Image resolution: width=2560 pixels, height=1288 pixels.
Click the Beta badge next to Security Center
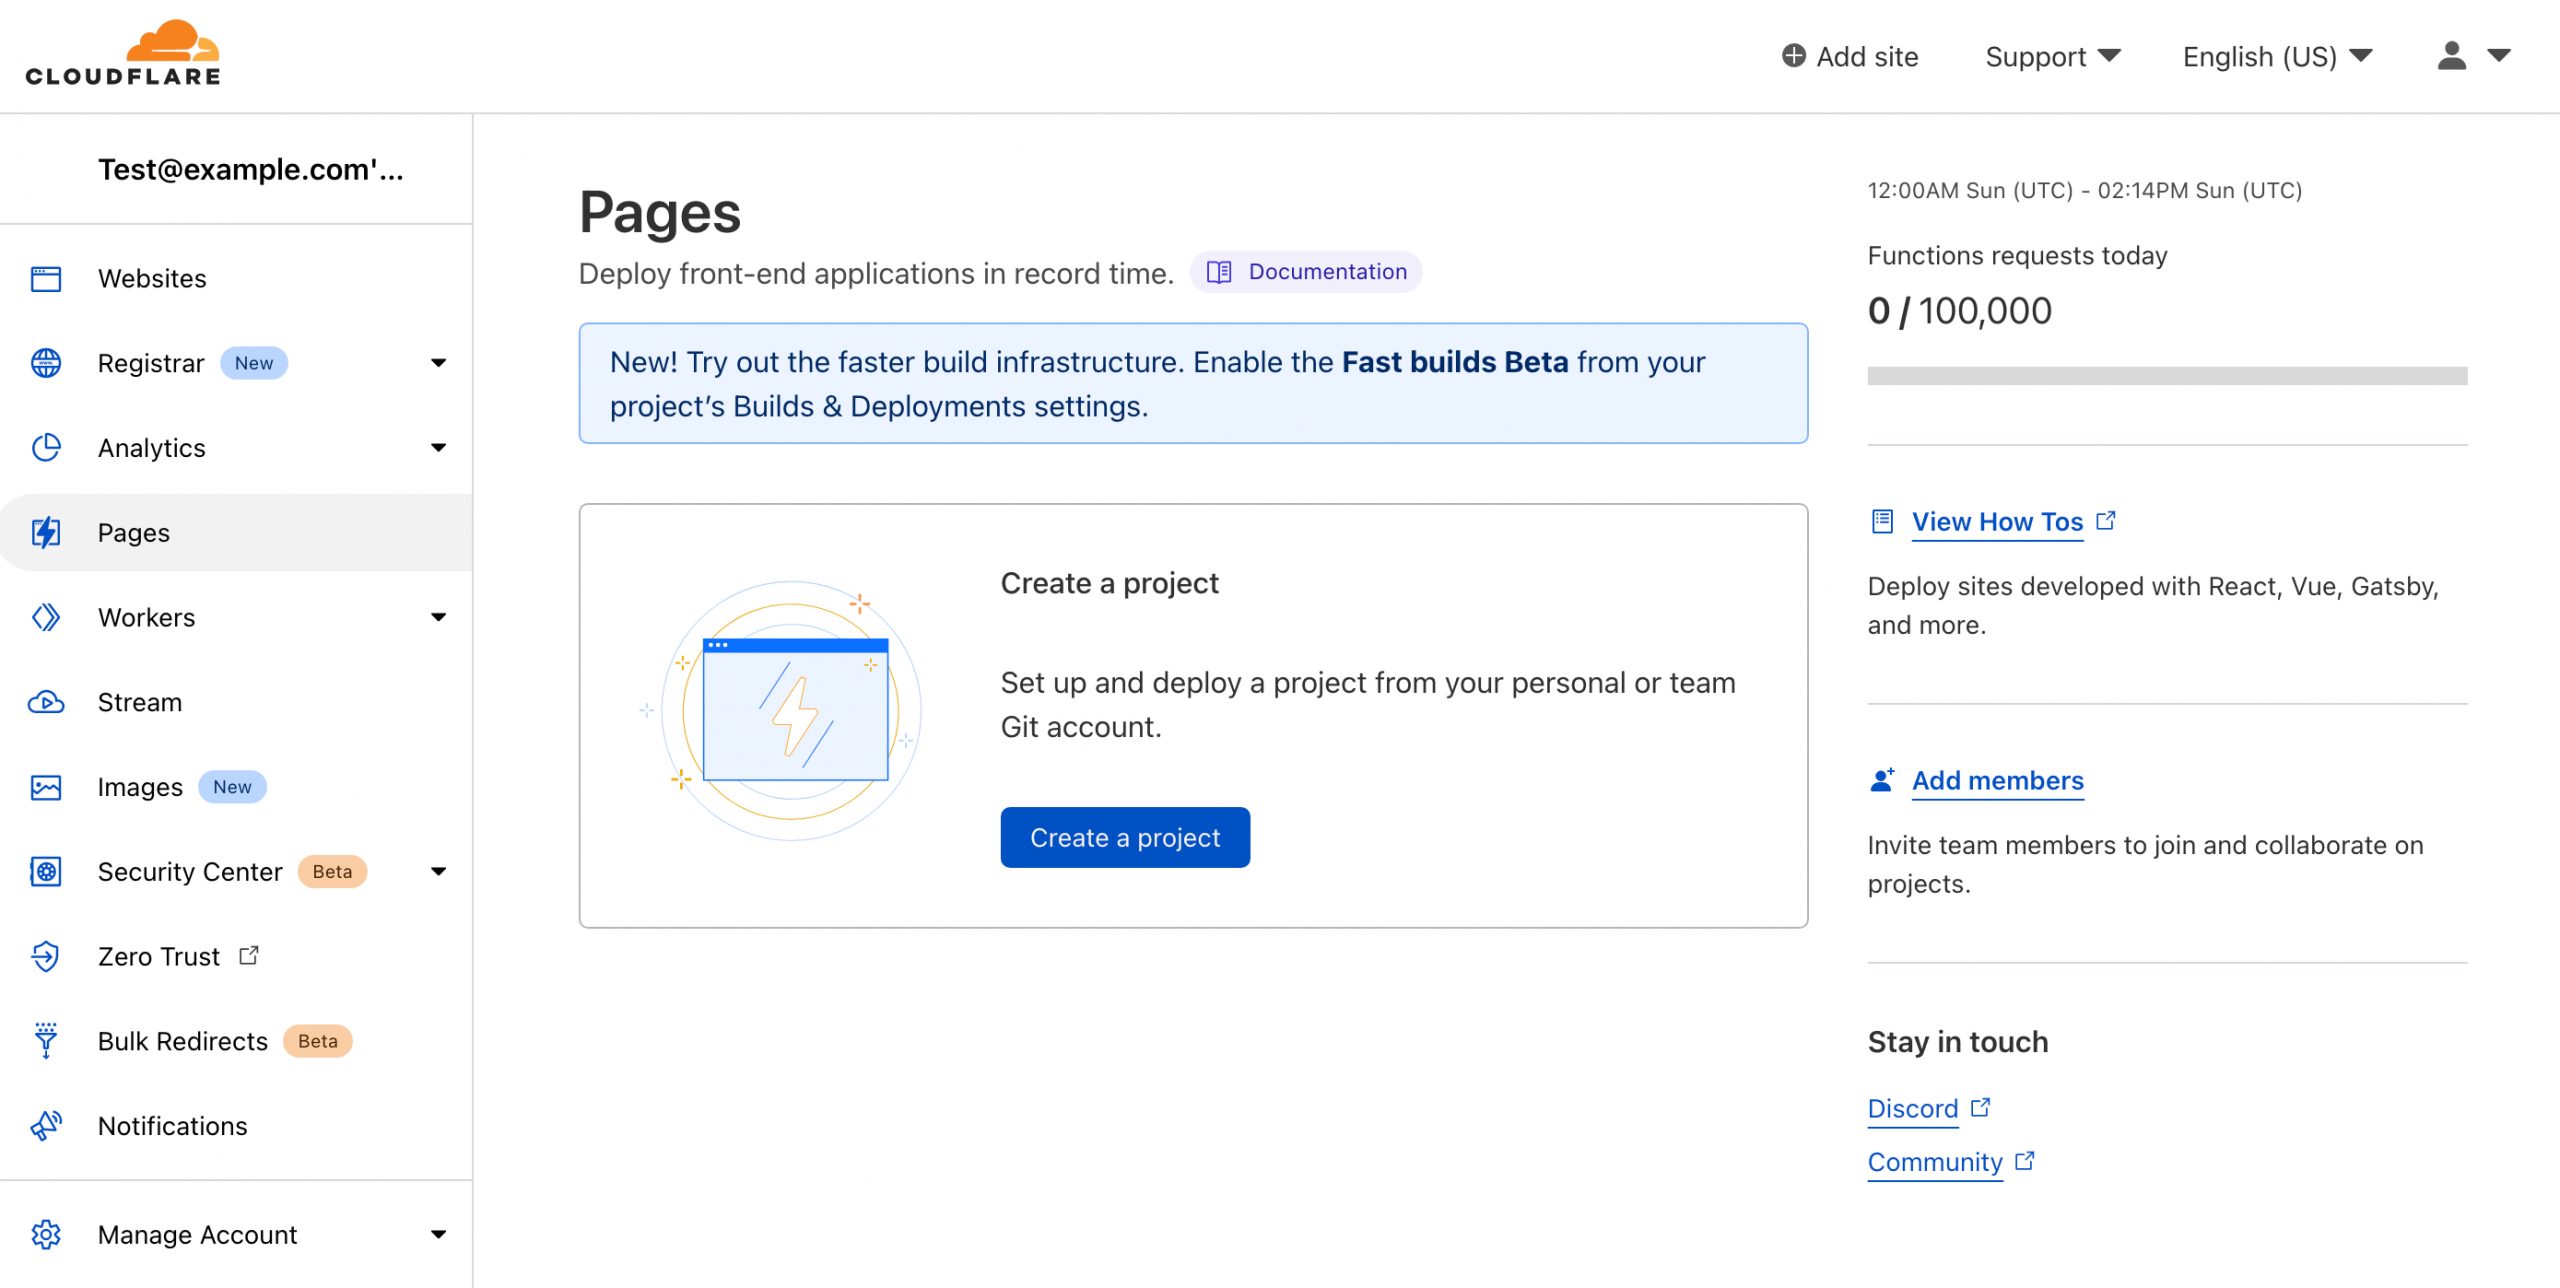(x=332, y=872)
